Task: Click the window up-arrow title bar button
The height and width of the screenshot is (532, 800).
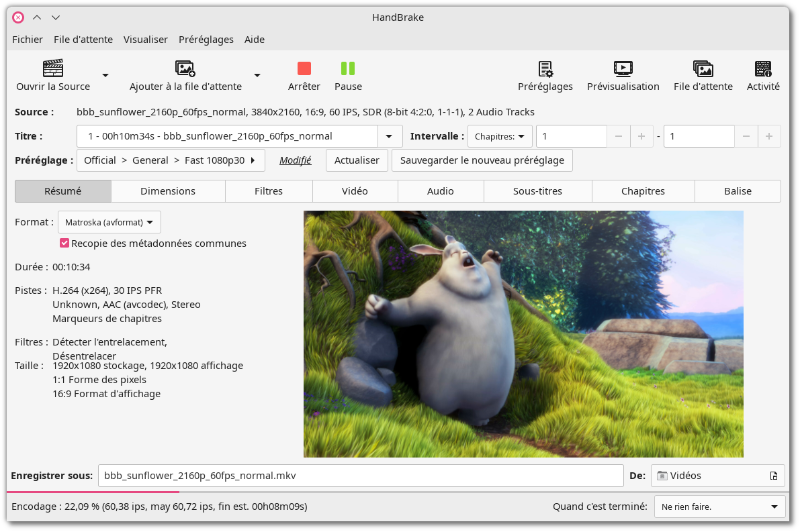Action: tap(37, 17)
